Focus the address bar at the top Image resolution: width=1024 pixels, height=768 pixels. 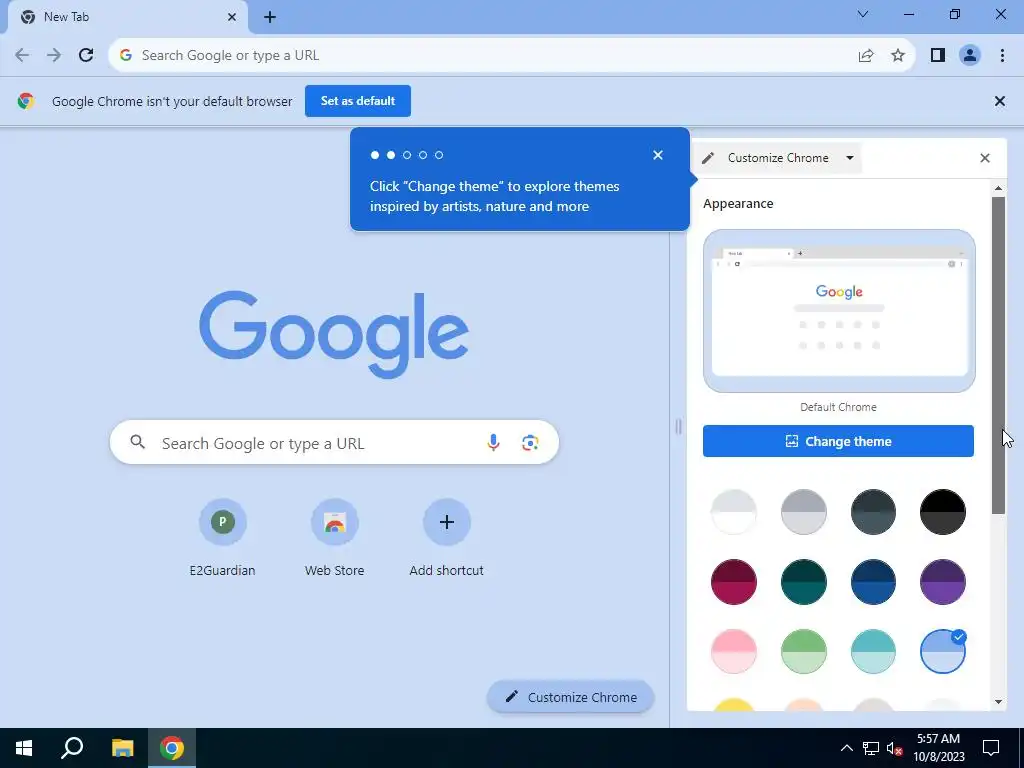click(x=511, y=56)
